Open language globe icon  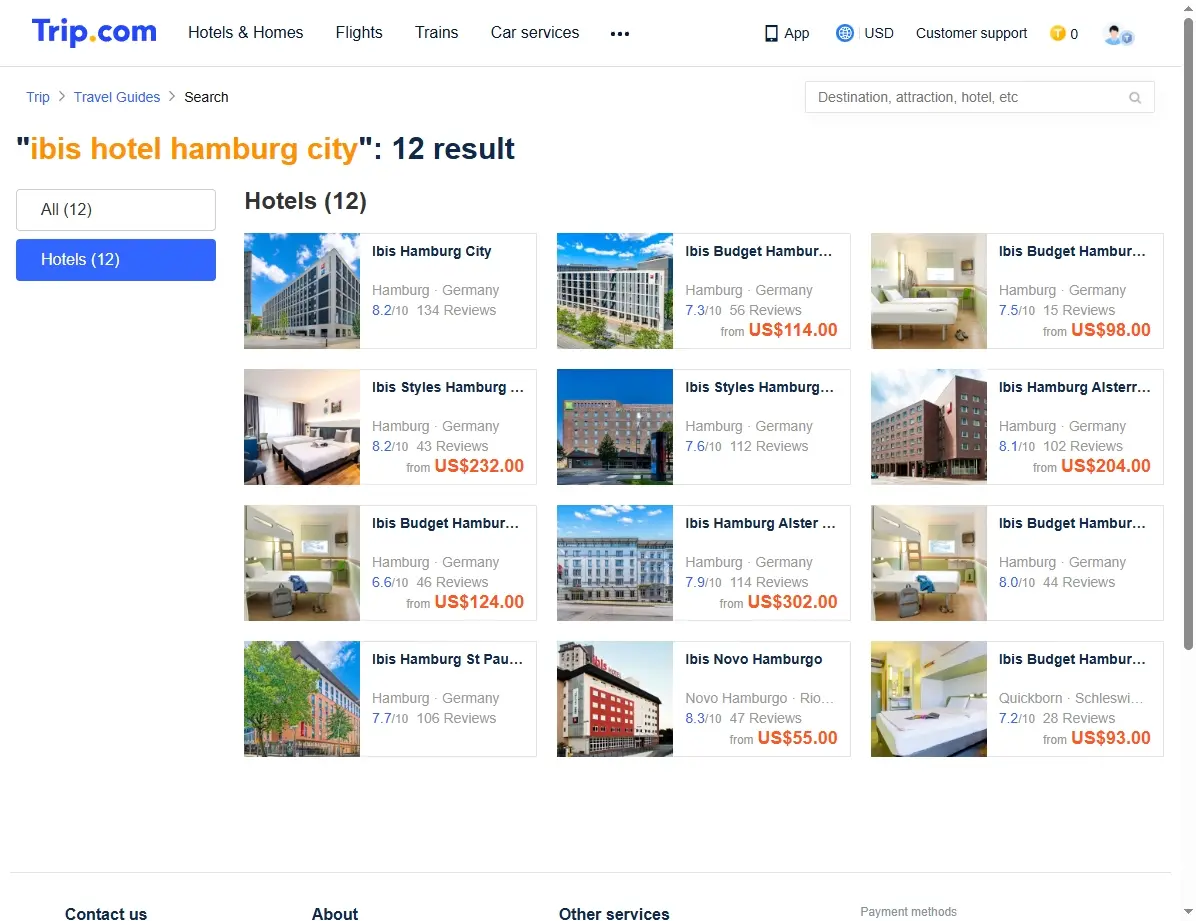(x=844, y=33)
